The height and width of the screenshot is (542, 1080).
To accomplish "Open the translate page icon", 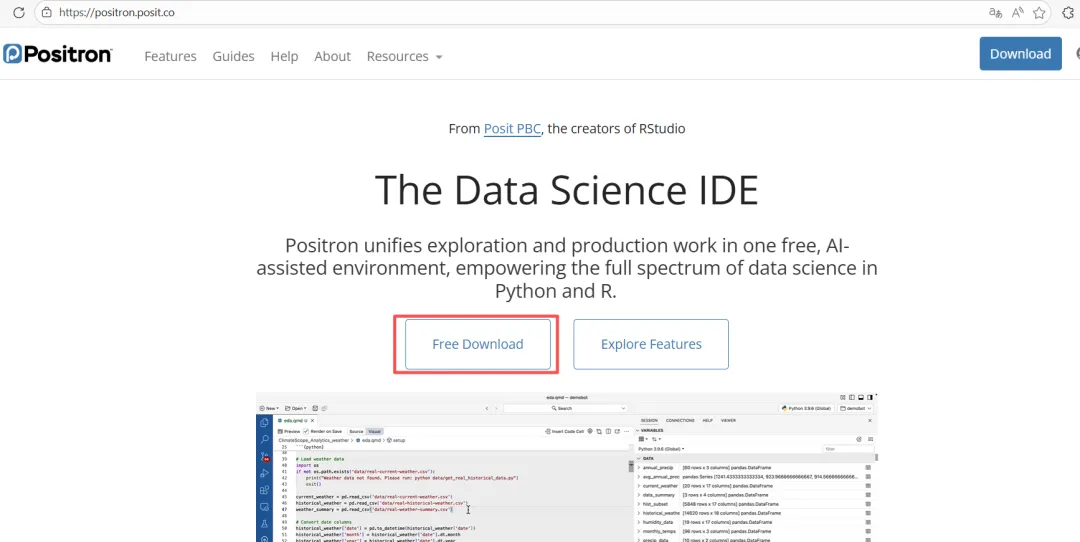I will 995,12.
